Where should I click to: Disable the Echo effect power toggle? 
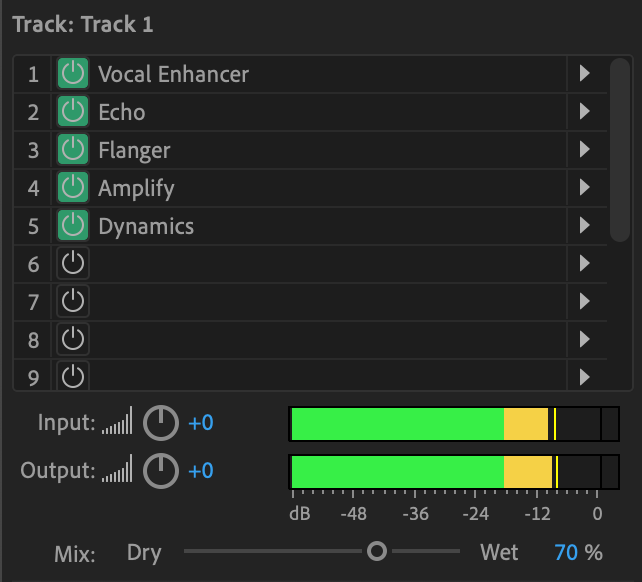pos(73,111)
